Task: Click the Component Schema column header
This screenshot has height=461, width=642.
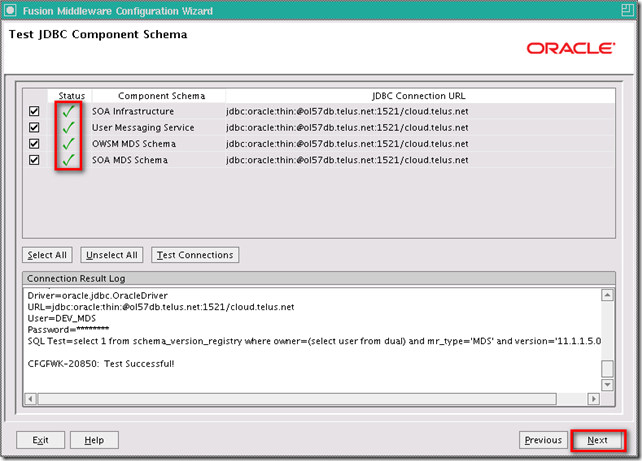Action: (161, 96)
